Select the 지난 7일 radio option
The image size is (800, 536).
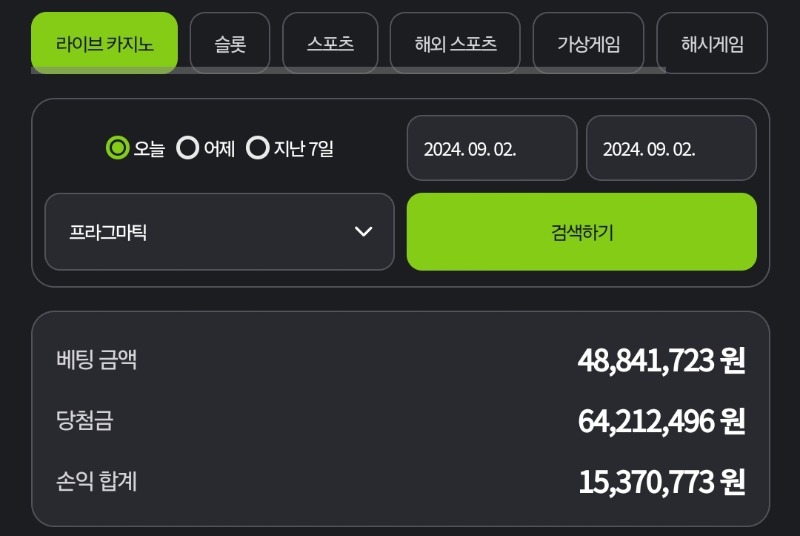point(257,148)
